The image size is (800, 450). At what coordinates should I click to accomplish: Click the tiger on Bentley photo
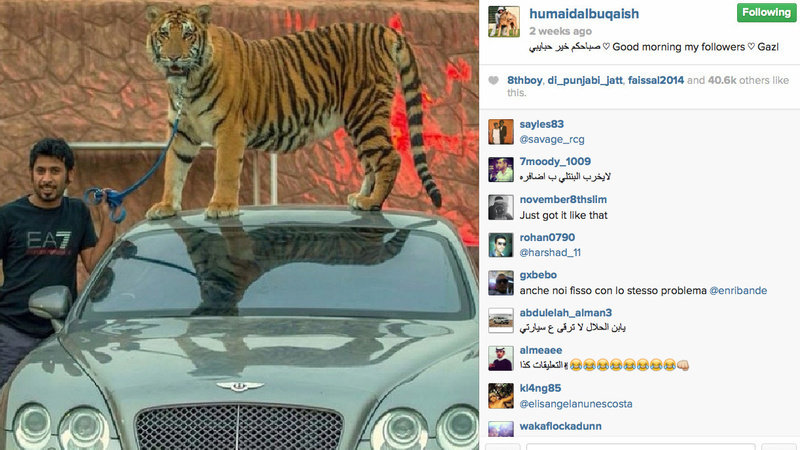tap(239, 225)
